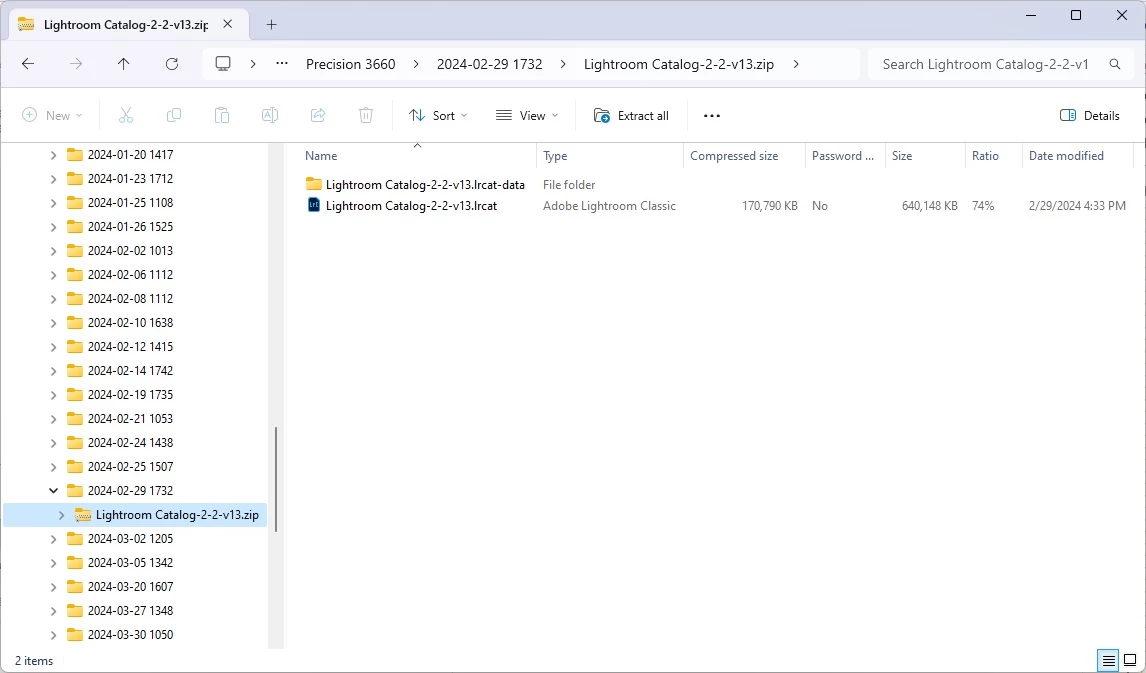Image resolution: width=1146 pixels, height=673 pixels.
Task: Select the 2024-03-20 1607 tree folder
Action: tap(130, 586)
